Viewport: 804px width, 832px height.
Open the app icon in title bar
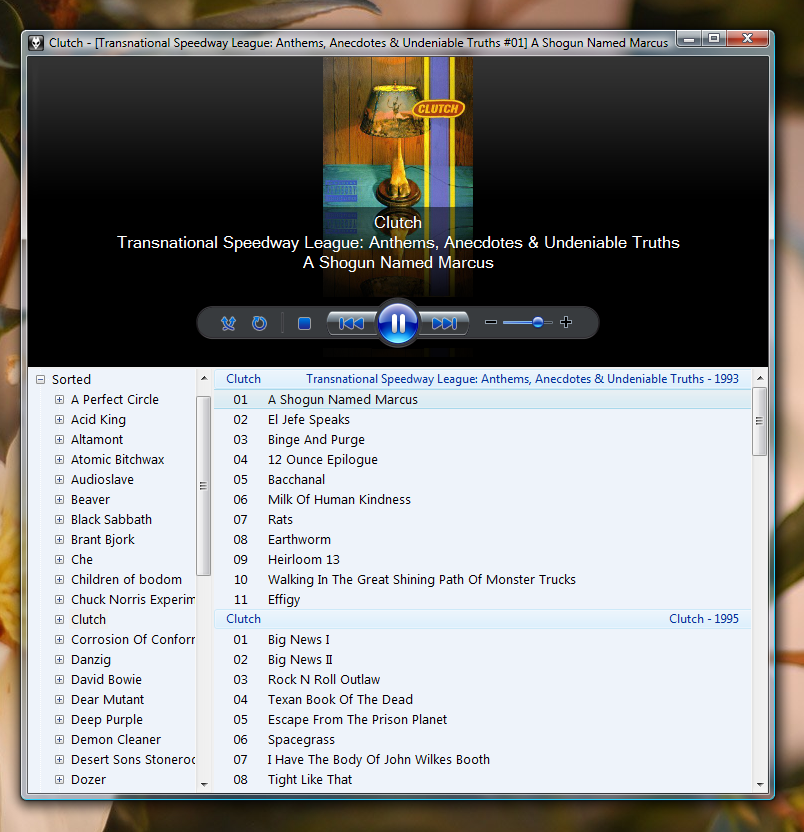pos(37,43)
